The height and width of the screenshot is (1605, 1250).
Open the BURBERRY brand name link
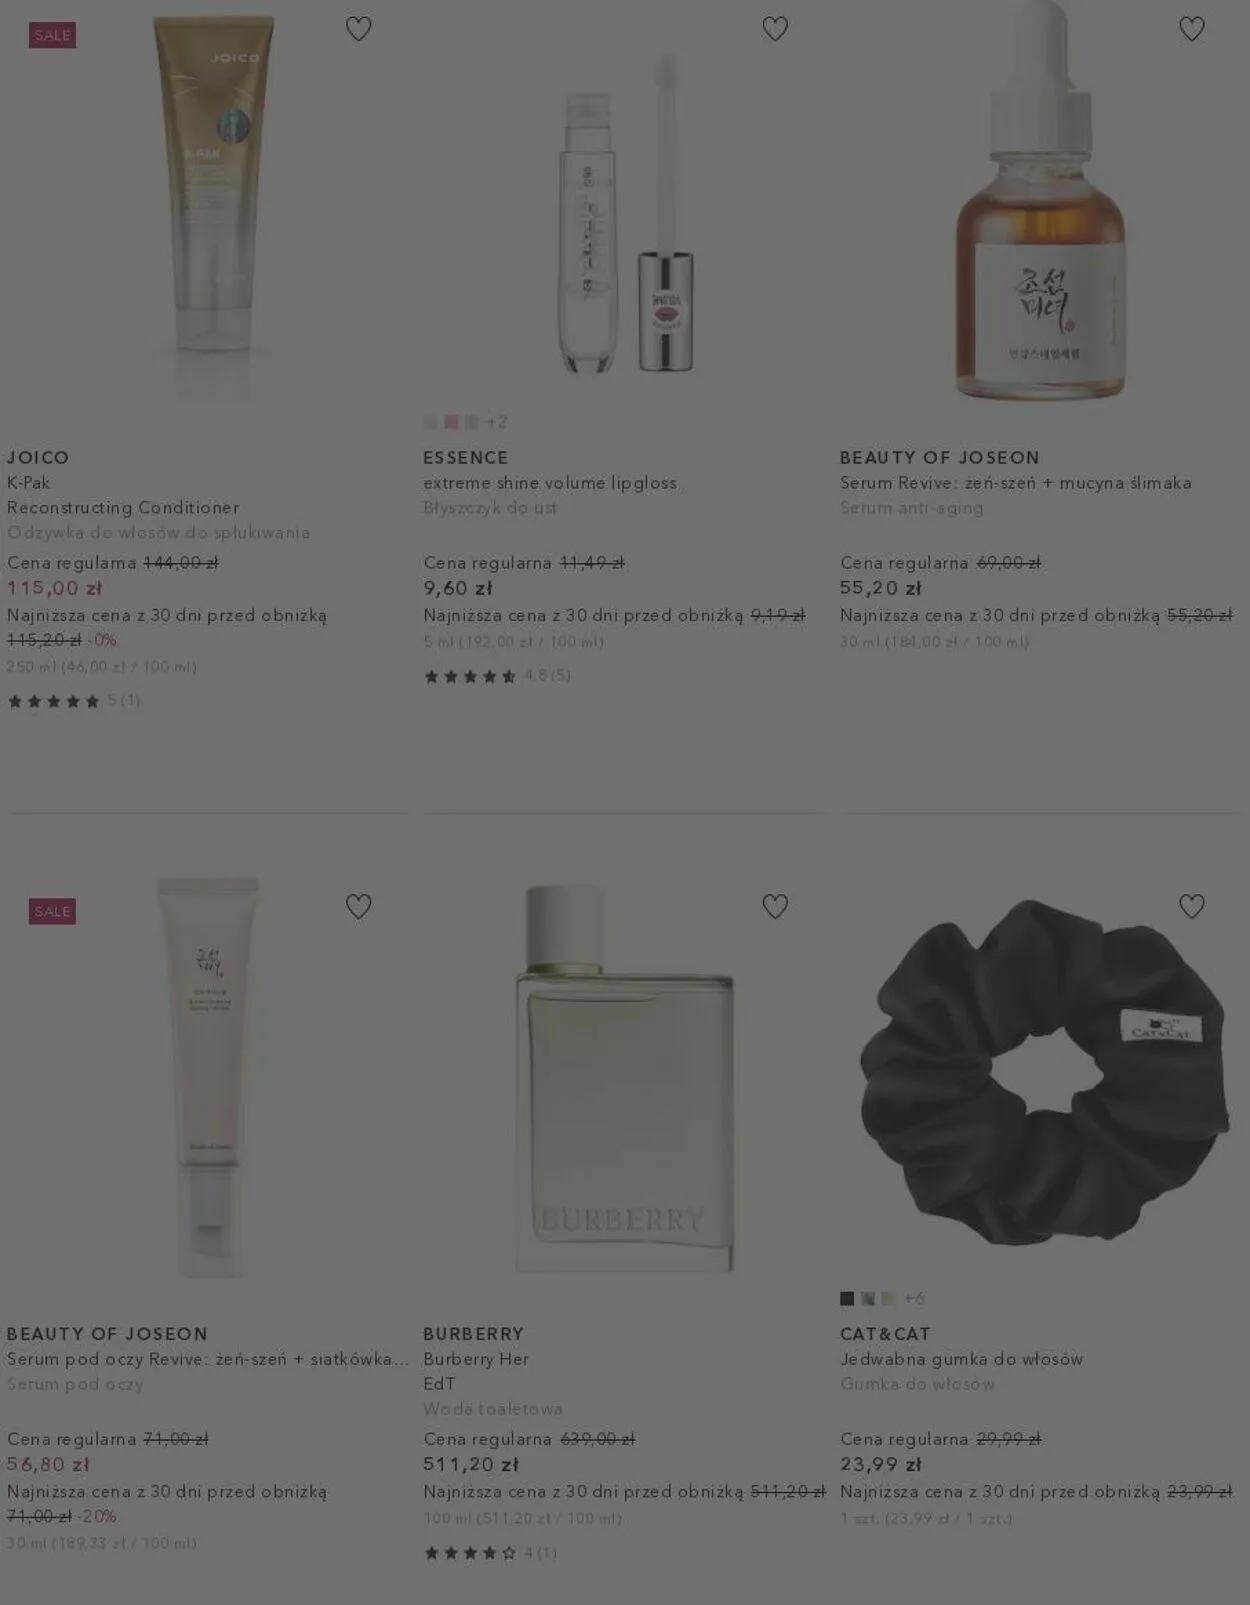473,1333
